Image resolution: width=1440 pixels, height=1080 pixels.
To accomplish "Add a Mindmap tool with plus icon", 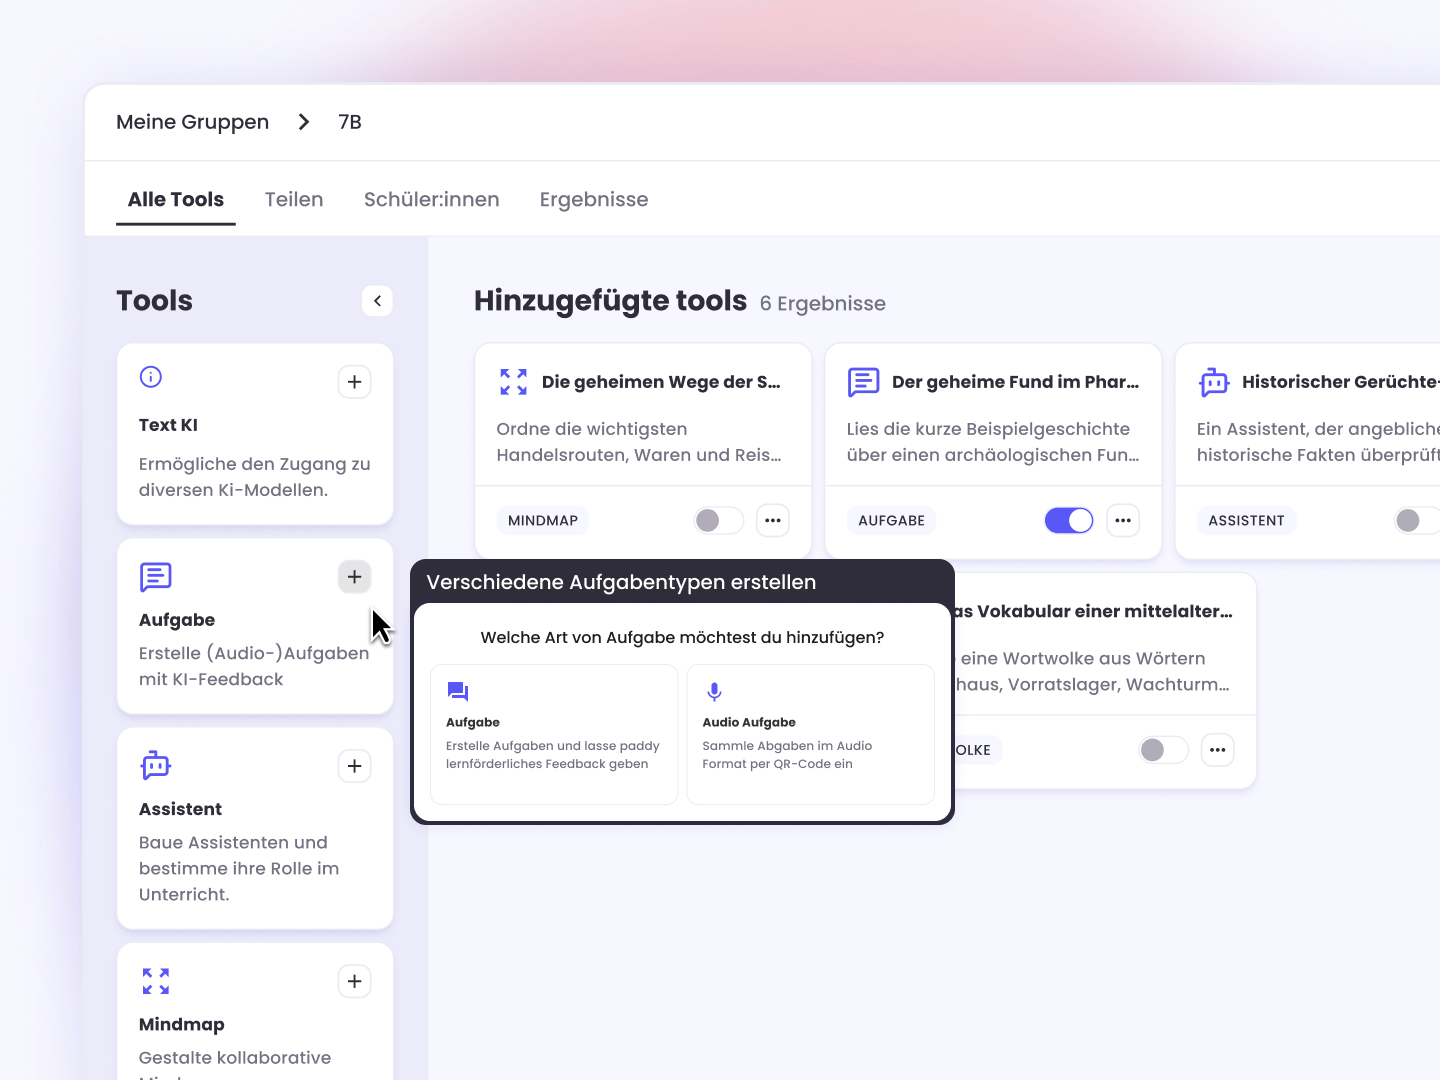I will pos(354,982).
